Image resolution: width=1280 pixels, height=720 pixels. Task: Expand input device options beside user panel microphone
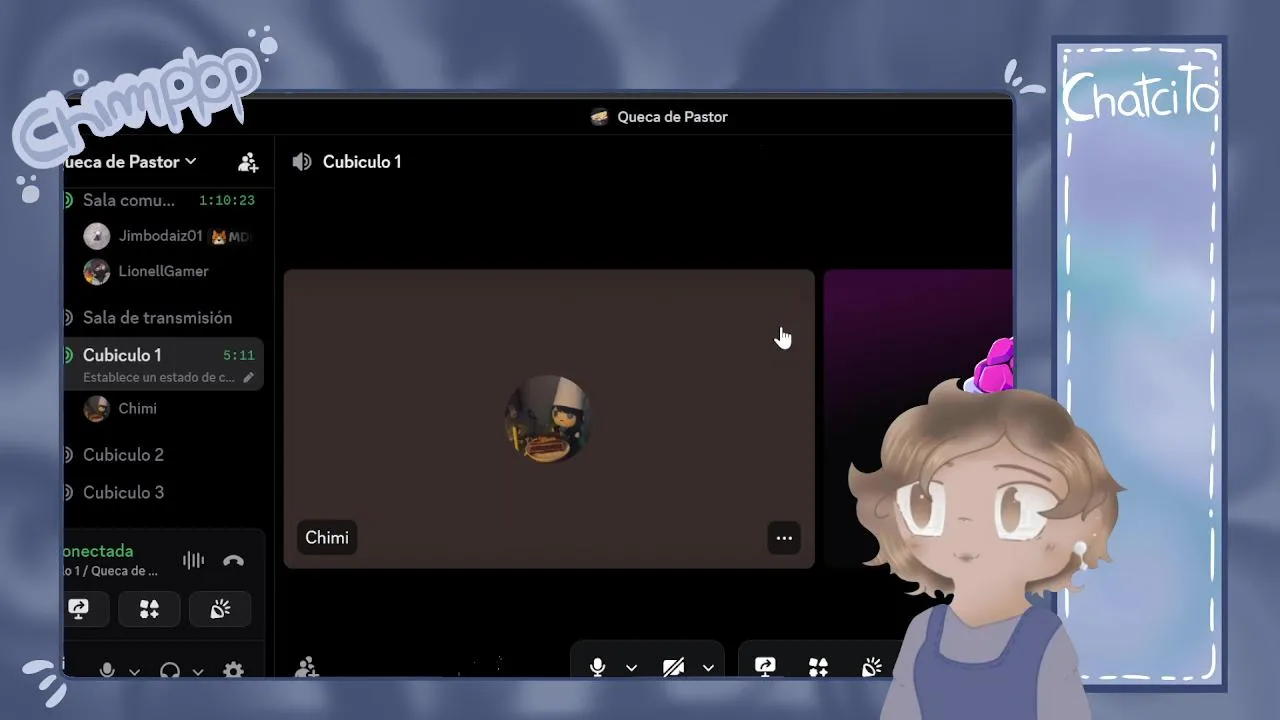pyautogui.click(x=134, y=671)
